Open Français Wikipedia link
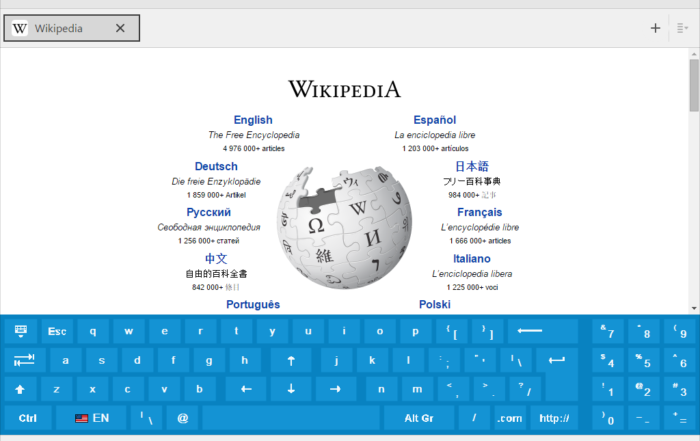 (479, 212)
